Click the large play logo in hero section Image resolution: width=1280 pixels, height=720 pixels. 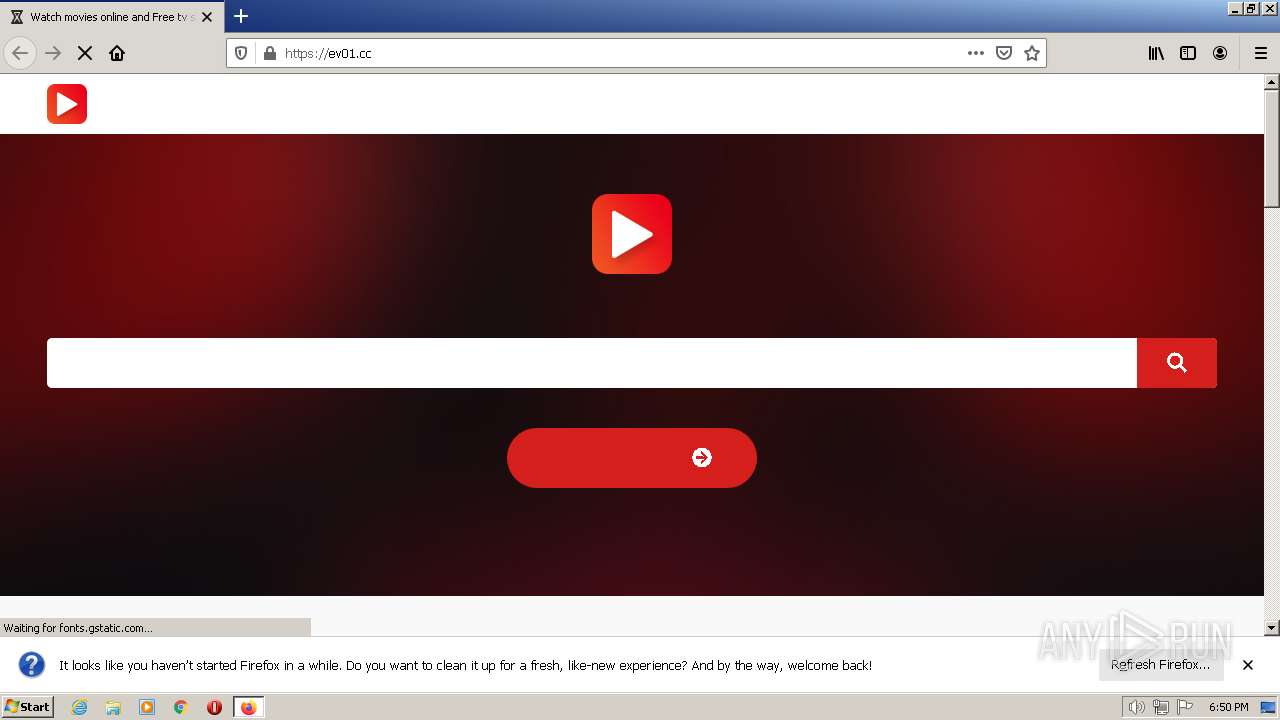tap(632, 234)
